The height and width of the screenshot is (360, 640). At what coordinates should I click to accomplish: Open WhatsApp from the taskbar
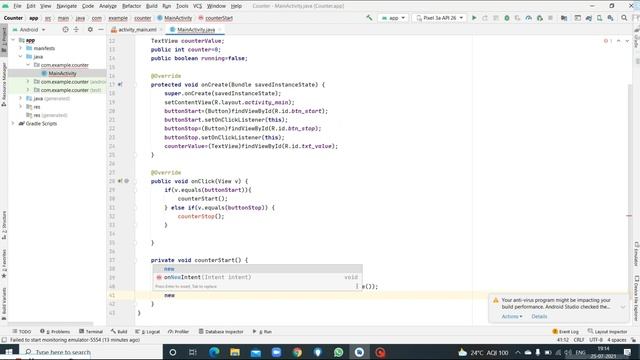pyautogui.click(x=338, y=352)
